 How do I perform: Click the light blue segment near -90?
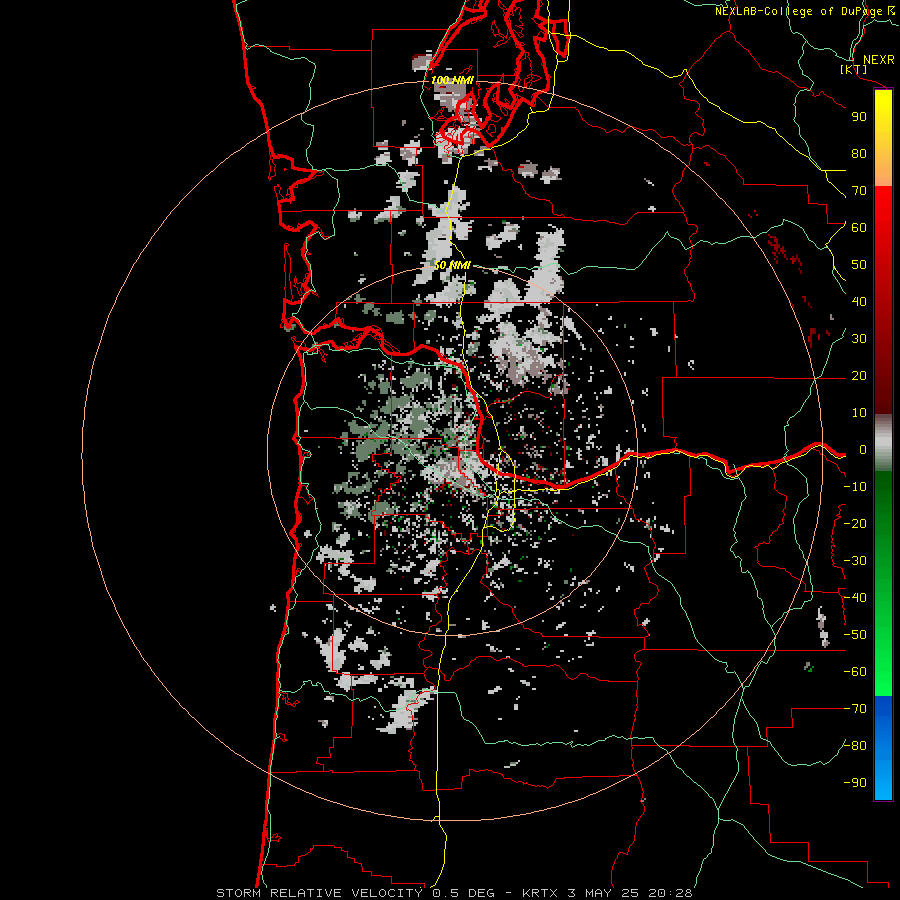click(883, 781)
